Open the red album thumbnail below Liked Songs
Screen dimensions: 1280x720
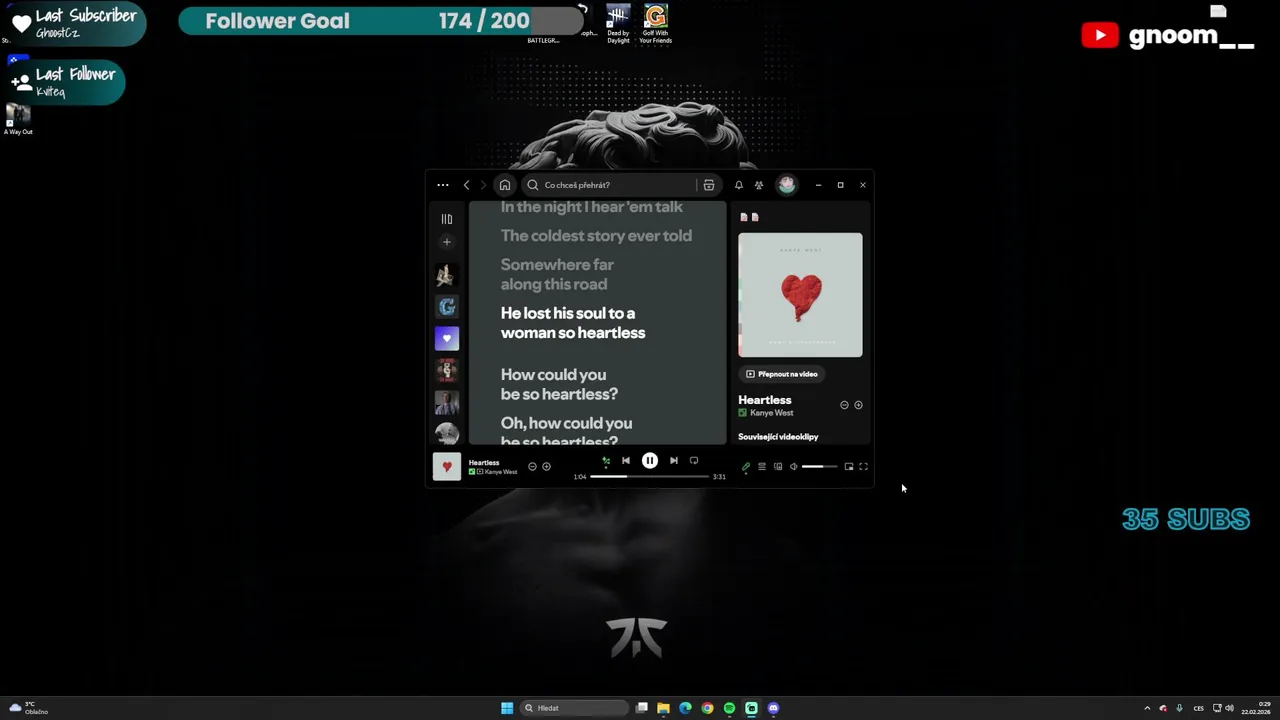pyautogui.click(x=447, y=371)
